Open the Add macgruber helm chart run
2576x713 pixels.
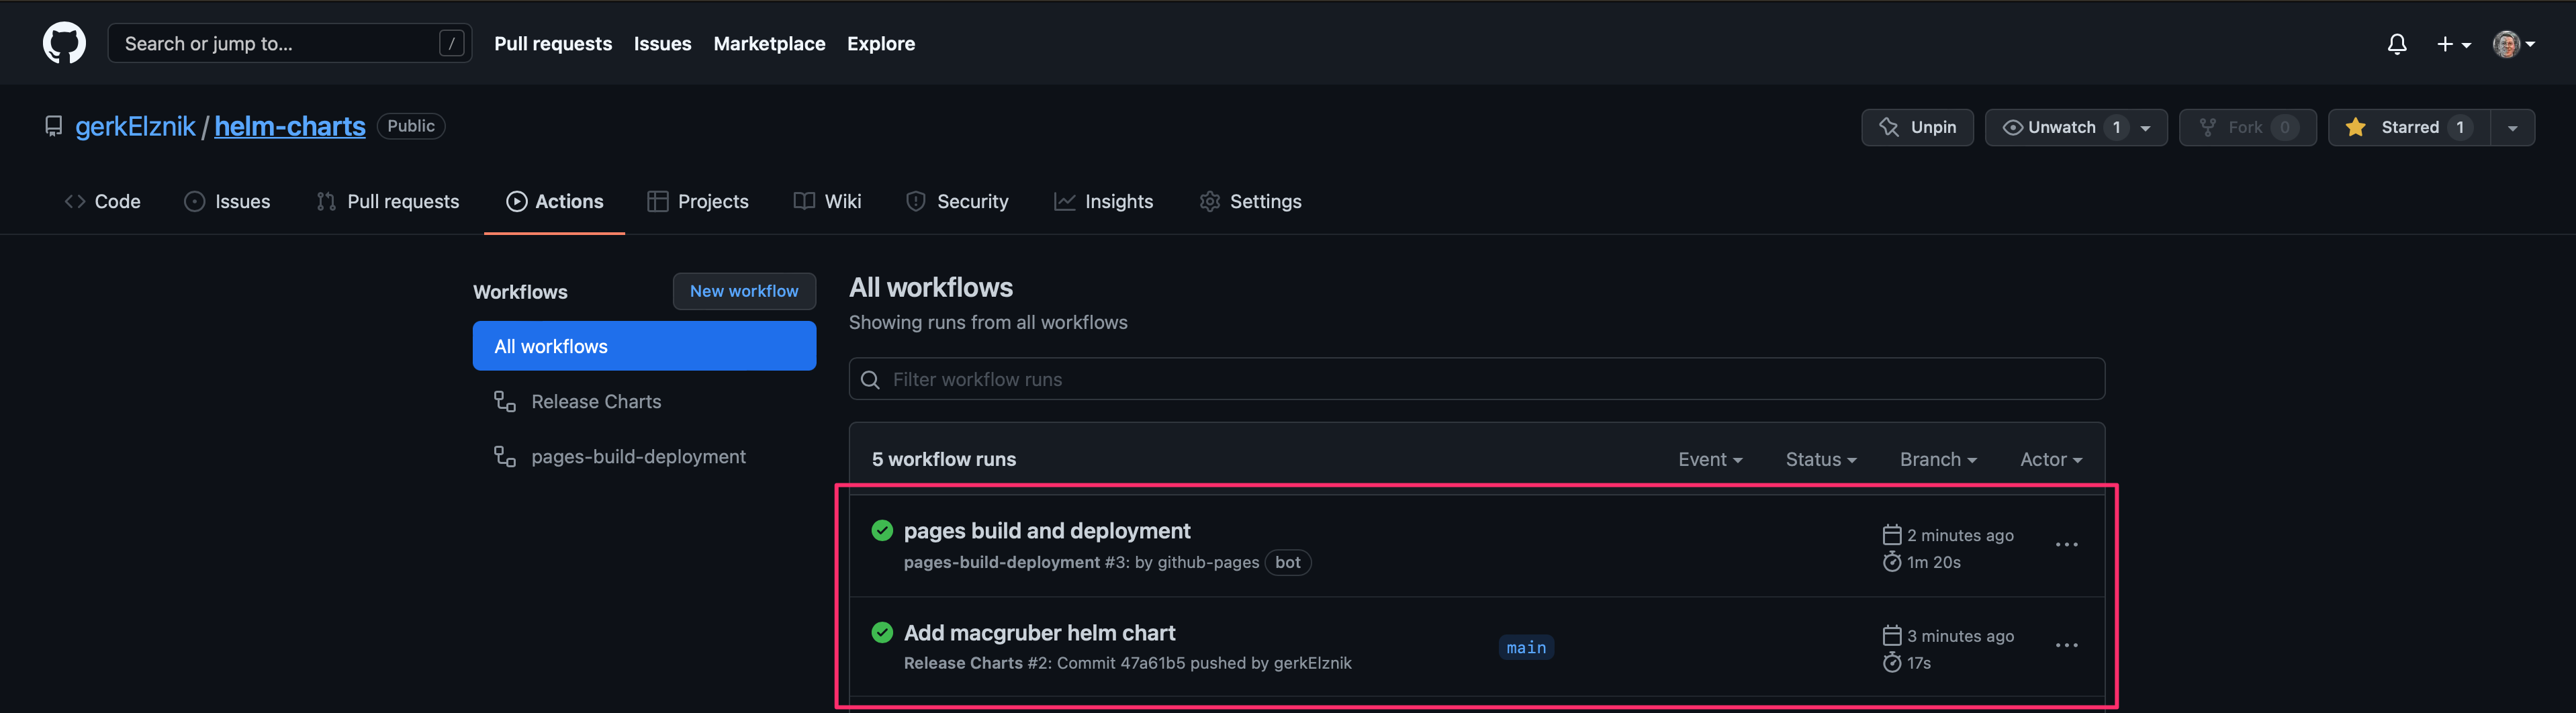(x=1039, y=632)
